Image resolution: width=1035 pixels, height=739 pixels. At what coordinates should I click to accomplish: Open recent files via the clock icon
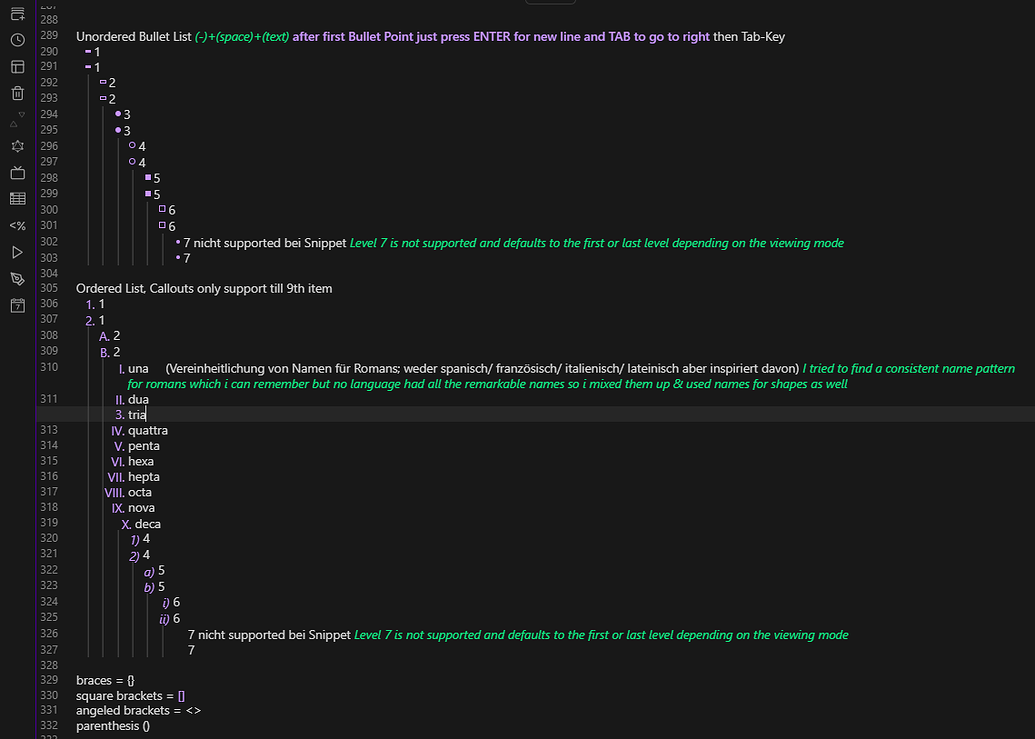click(16, 40)
